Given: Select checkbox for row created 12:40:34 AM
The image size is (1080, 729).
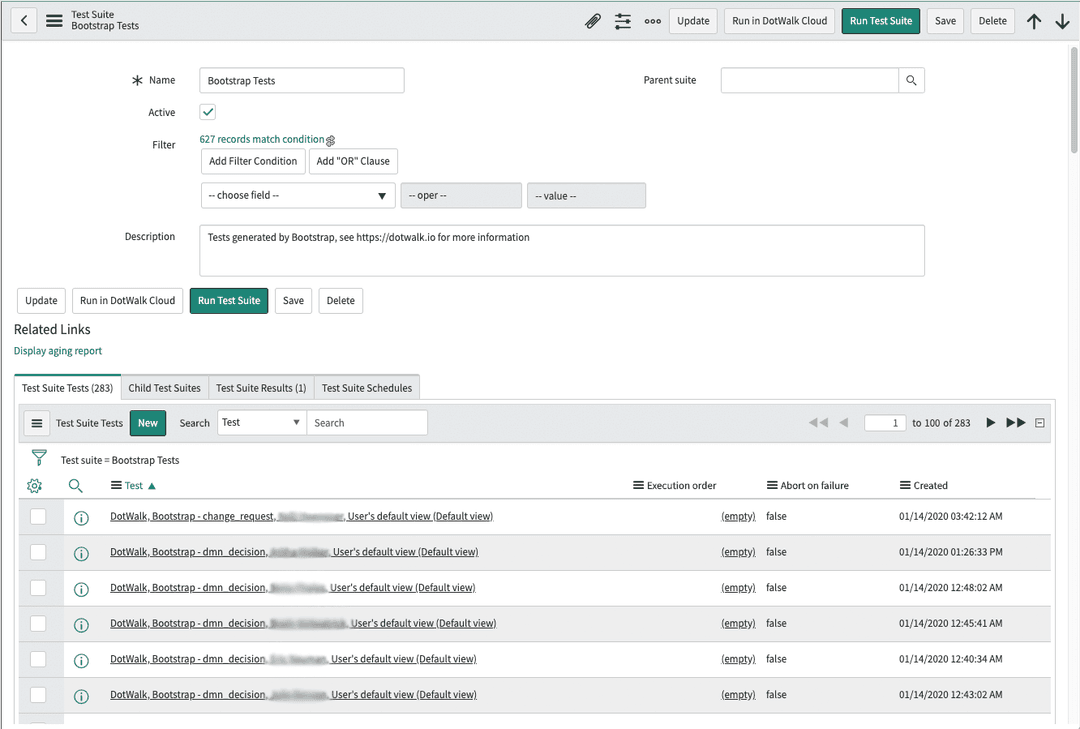Looking at the screenshot, I should (38, 659).
